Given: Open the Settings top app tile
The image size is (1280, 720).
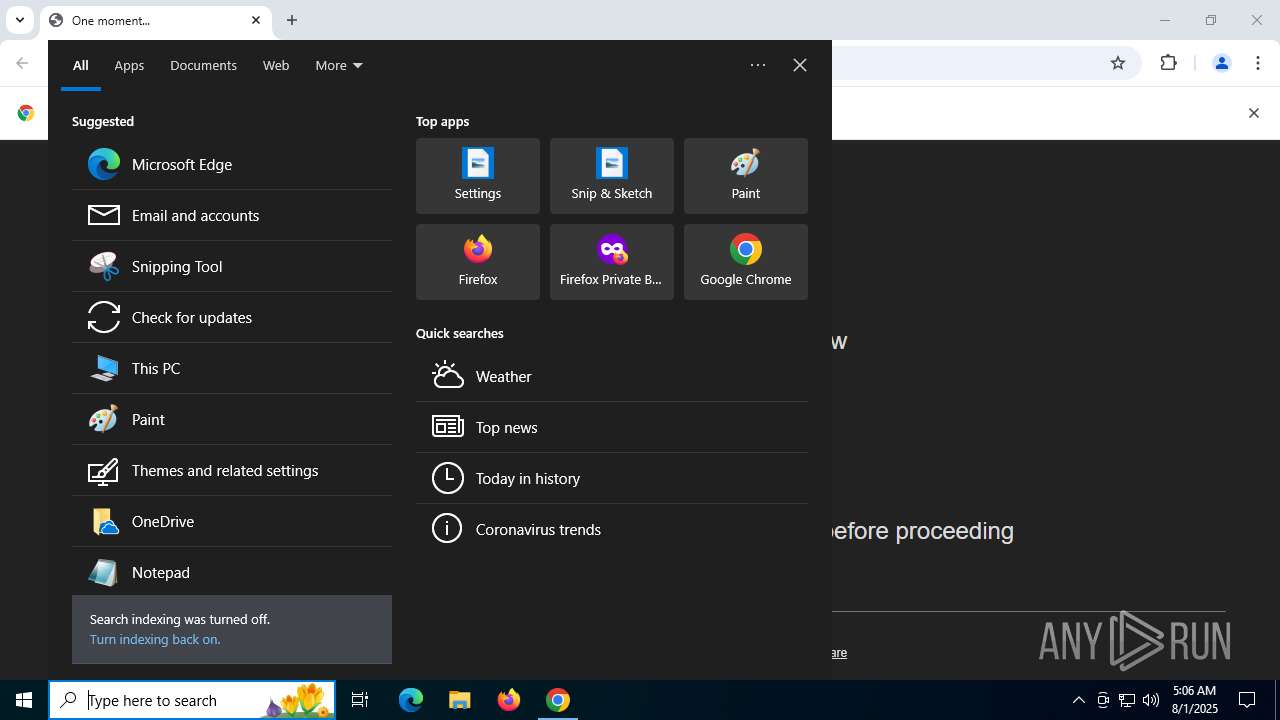Looking at the screenshot, I should click(478, 176).
